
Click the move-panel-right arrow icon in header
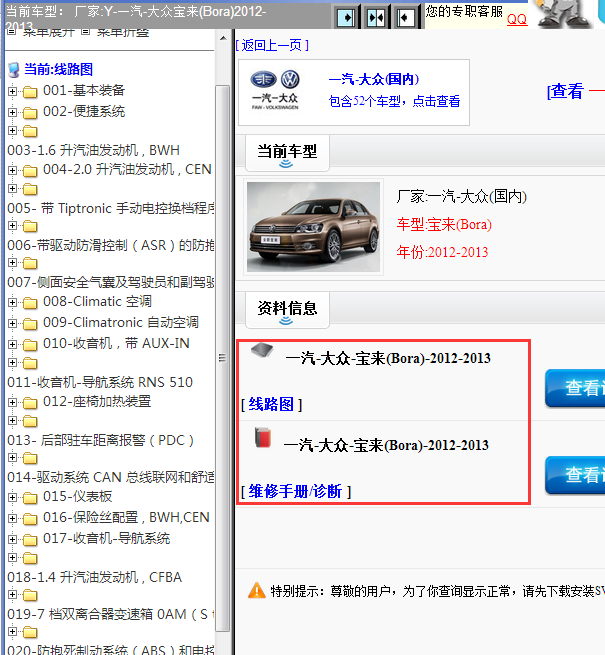(x=346, y=18)
